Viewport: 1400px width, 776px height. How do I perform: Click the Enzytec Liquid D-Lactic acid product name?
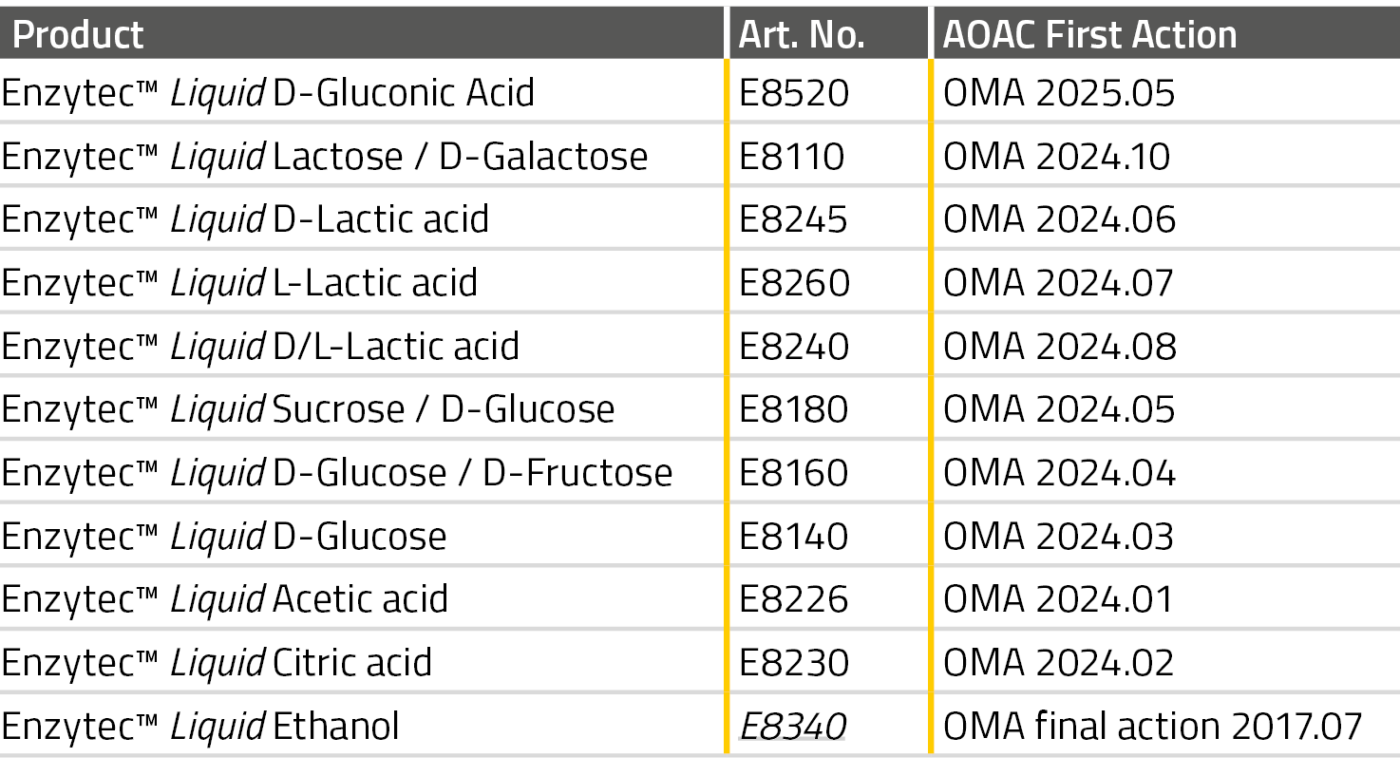pyautogui.click(x=244, y=220)
